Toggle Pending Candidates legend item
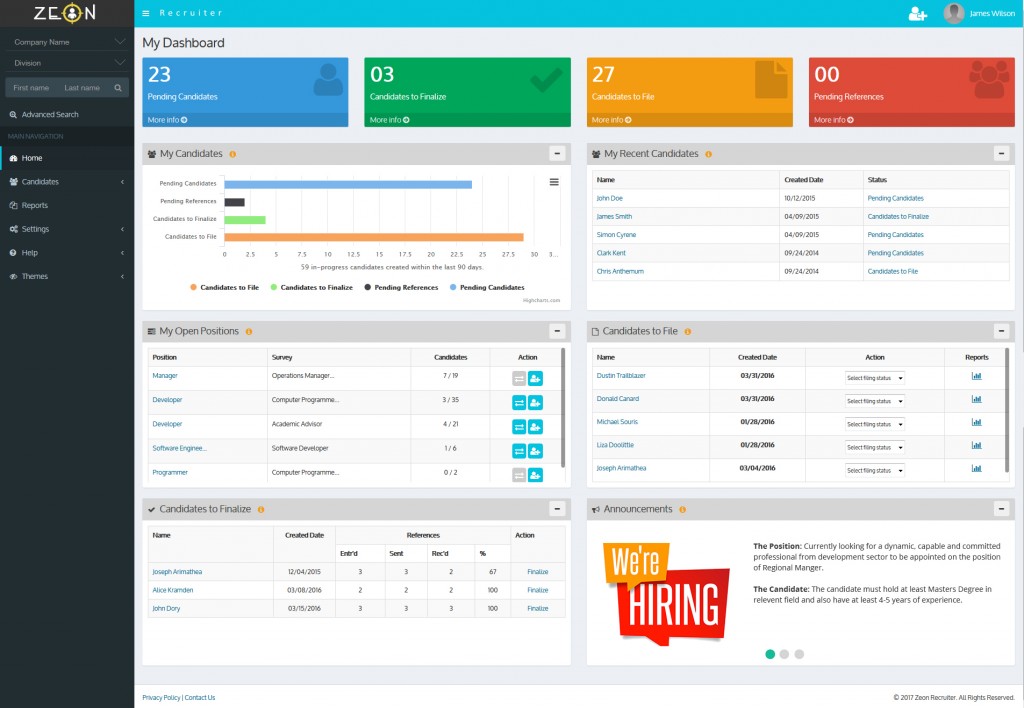 click(x=487, y=287)
